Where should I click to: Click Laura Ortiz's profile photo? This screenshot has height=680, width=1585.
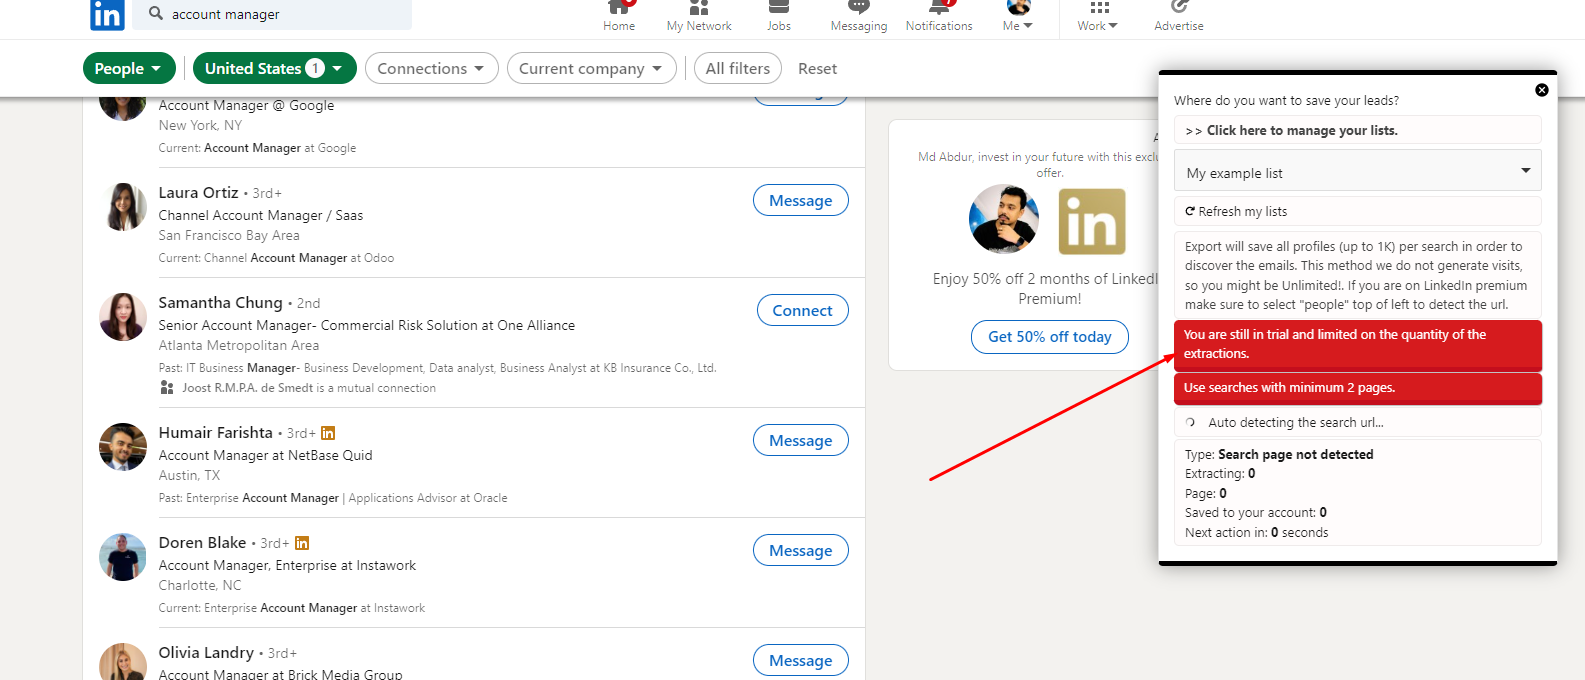[123, 207]
